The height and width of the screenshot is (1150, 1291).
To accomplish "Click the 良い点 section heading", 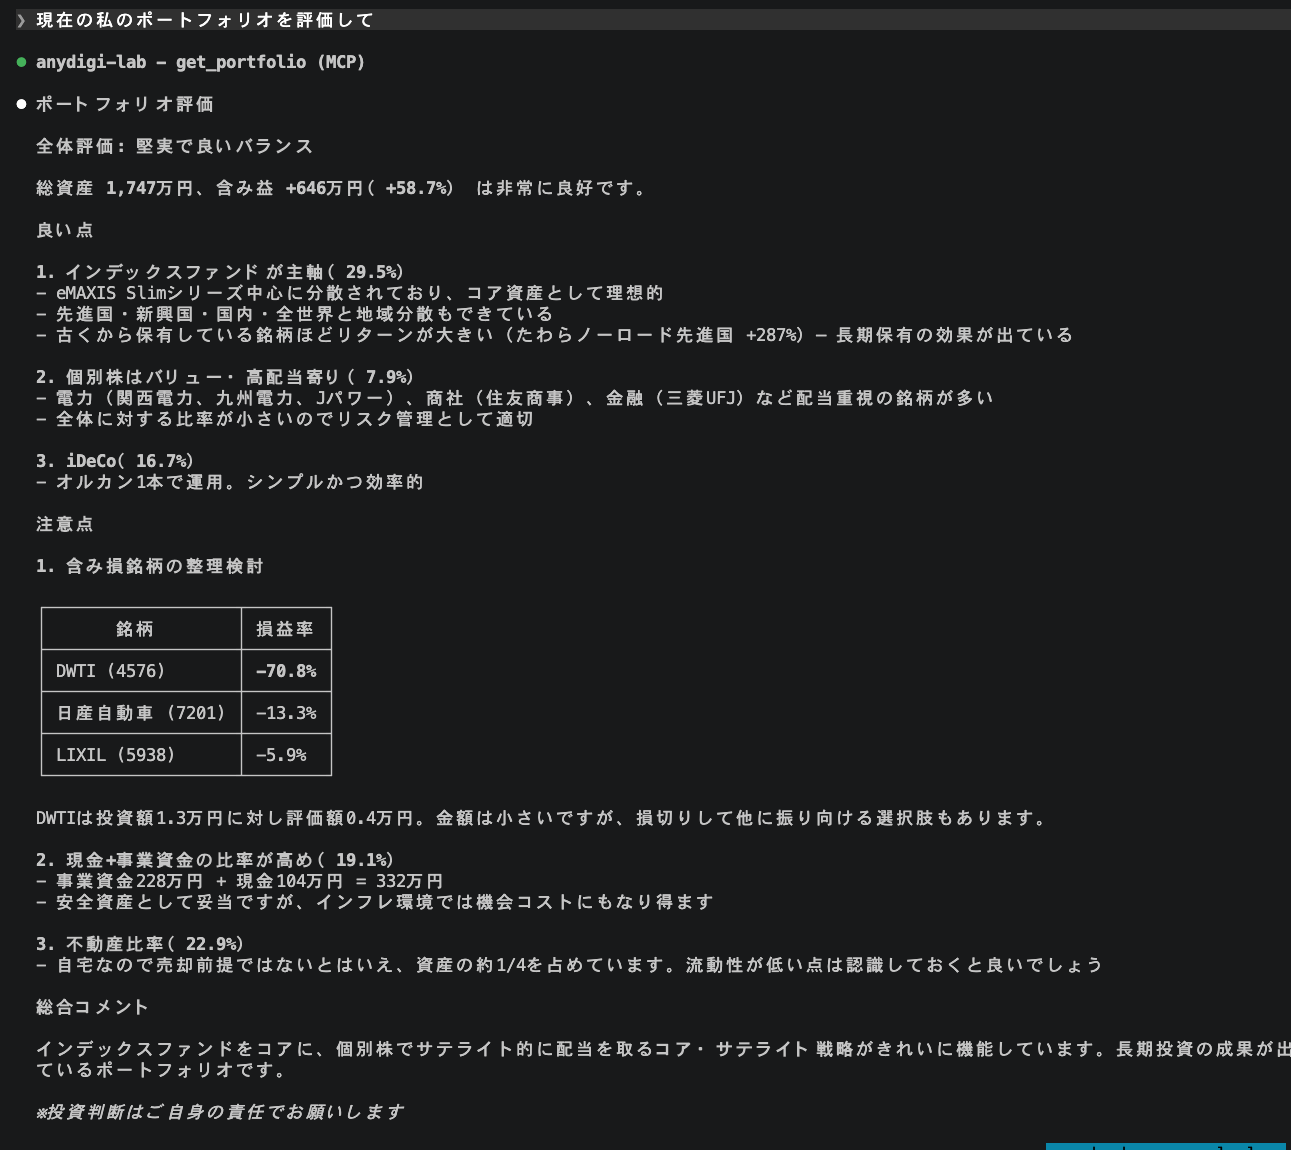I will click(x=65, y=230).
